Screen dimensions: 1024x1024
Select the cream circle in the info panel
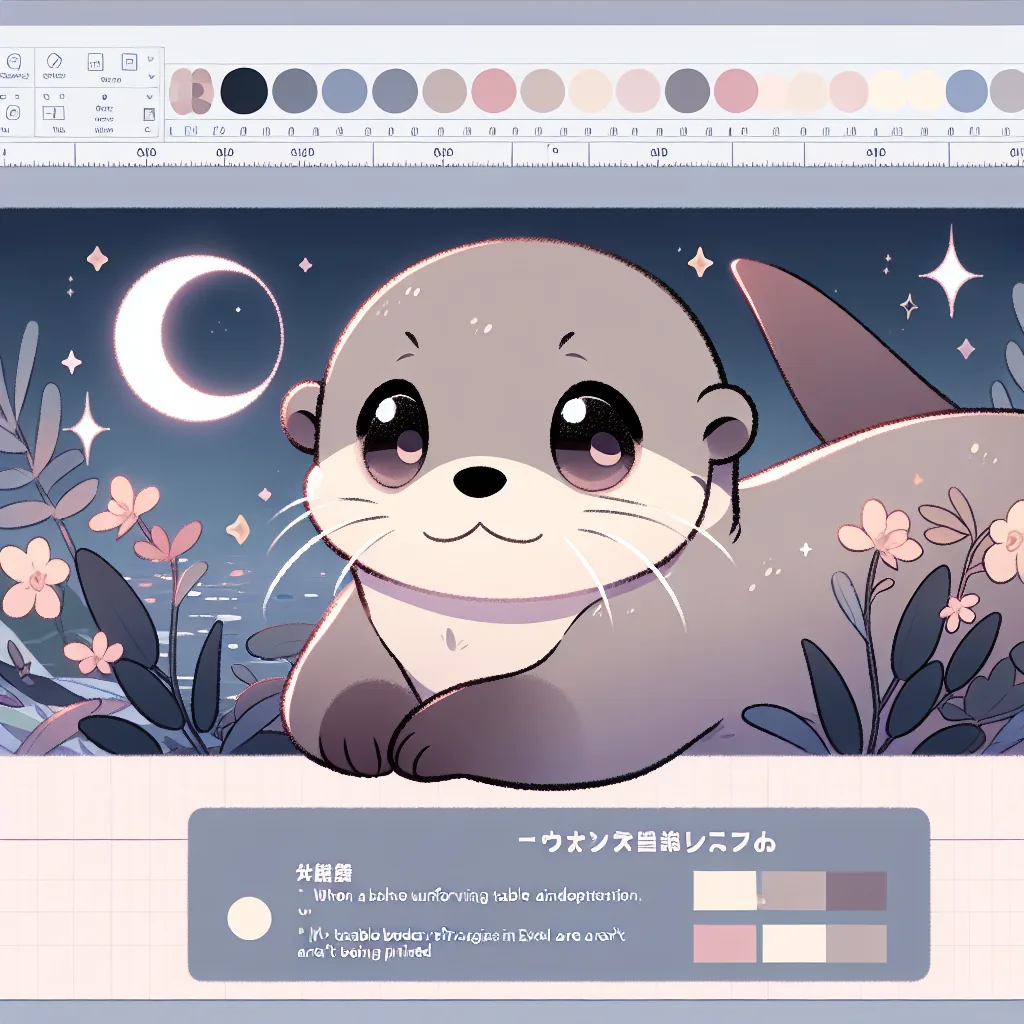click(250, 917)
